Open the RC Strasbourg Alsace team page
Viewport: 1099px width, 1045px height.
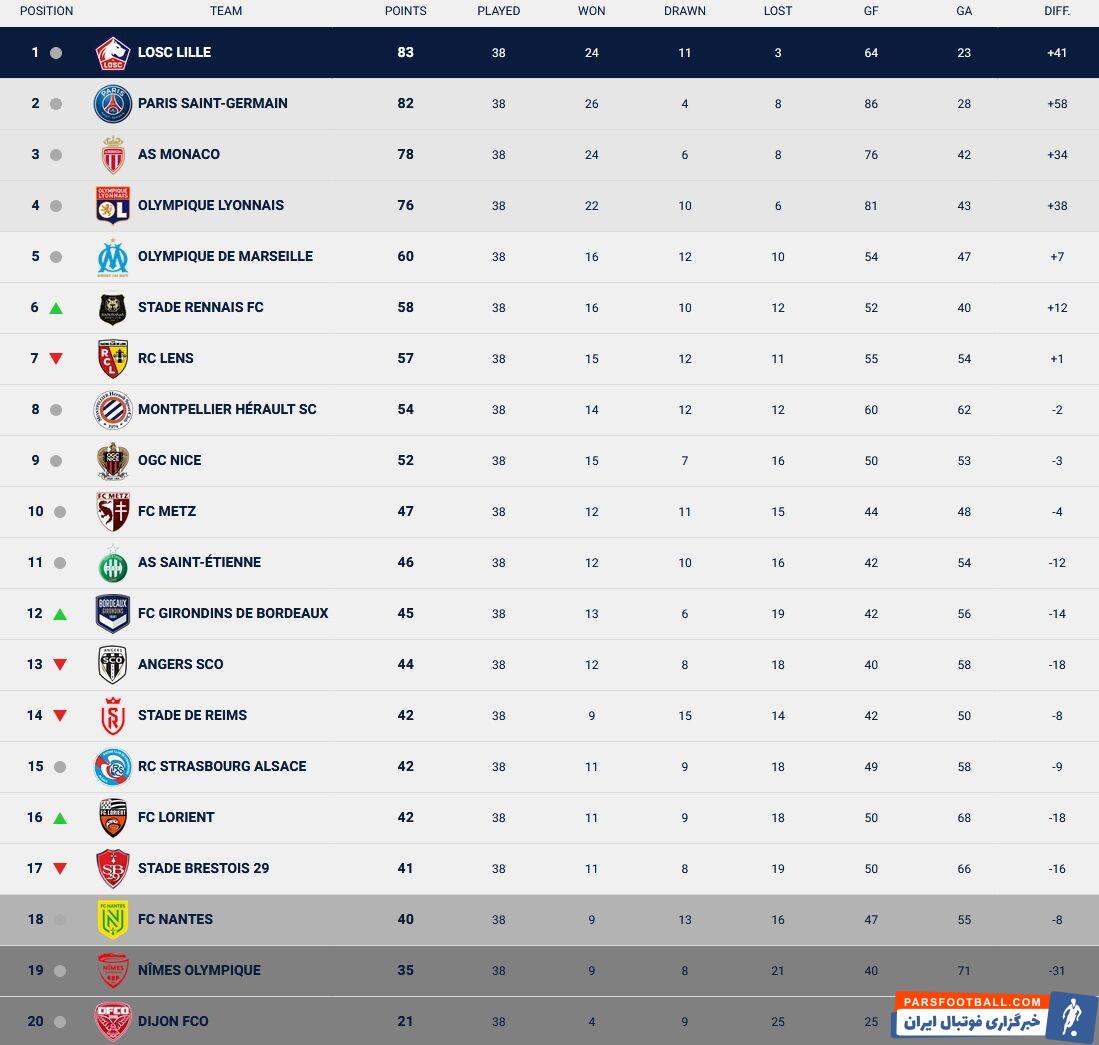222,766
